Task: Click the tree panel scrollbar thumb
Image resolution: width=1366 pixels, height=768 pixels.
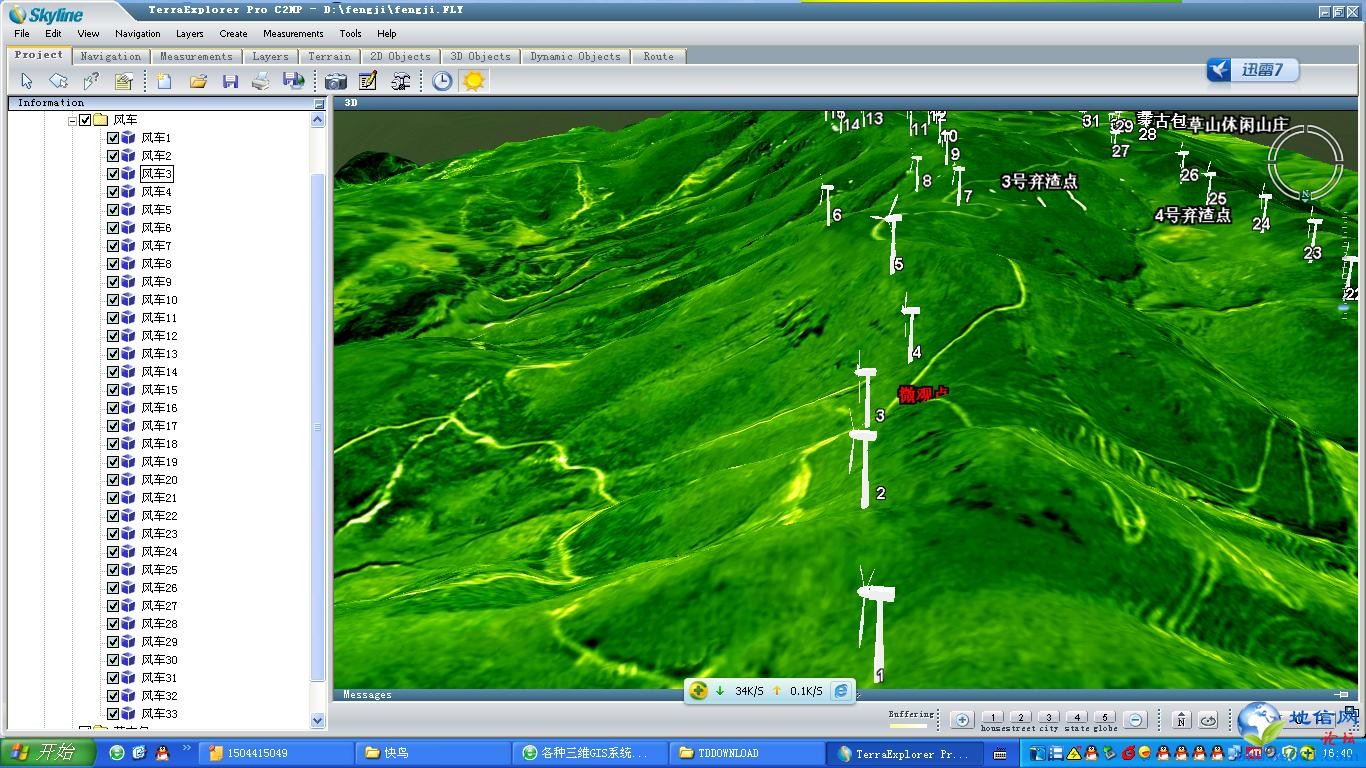Action: pos(318,428)
